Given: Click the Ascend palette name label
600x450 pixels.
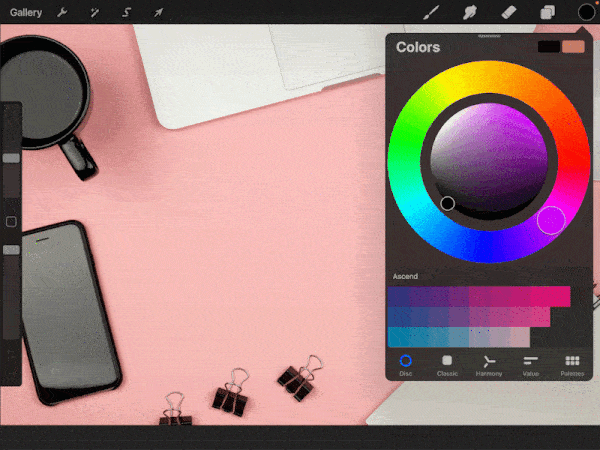Looking at the screenshot, I should coord(405,276).
